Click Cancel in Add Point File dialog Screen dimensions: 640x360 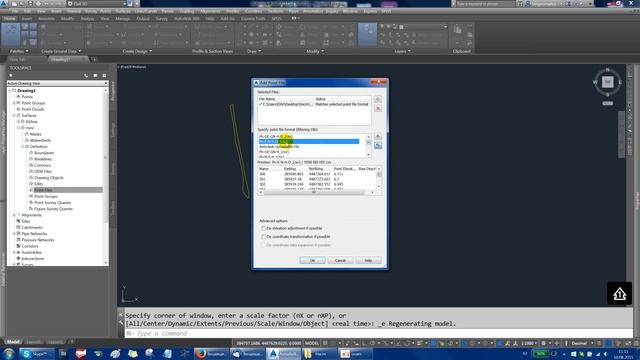point(340,260)
